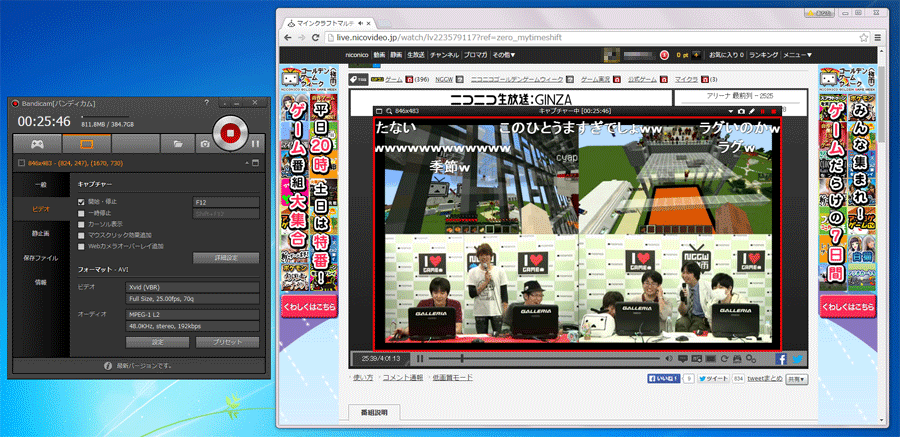Collapse Bandicam panel with small up arrow
This screenshot has width=900, height=437.
[247, 164]
